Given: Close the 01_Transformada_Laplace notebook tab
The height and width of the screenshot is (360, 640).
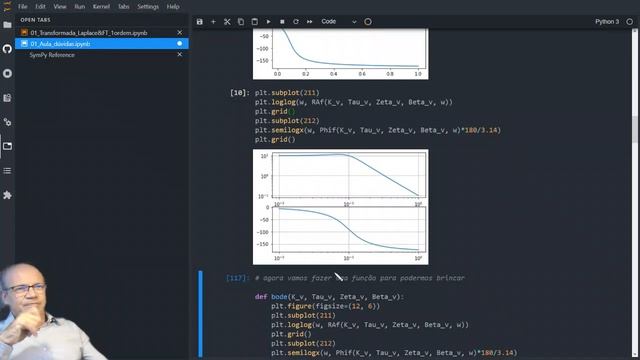Looking at the screenshot, I should point(180,32).
